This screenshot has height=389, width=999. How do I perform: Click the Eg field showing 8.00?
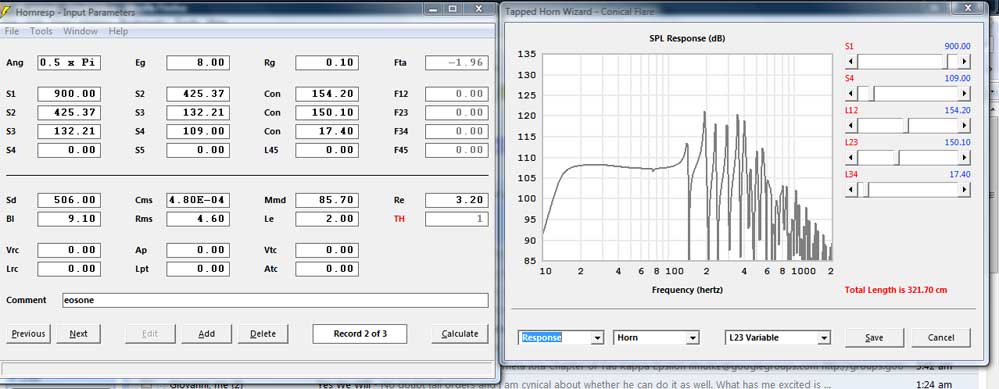click(198, 63)
